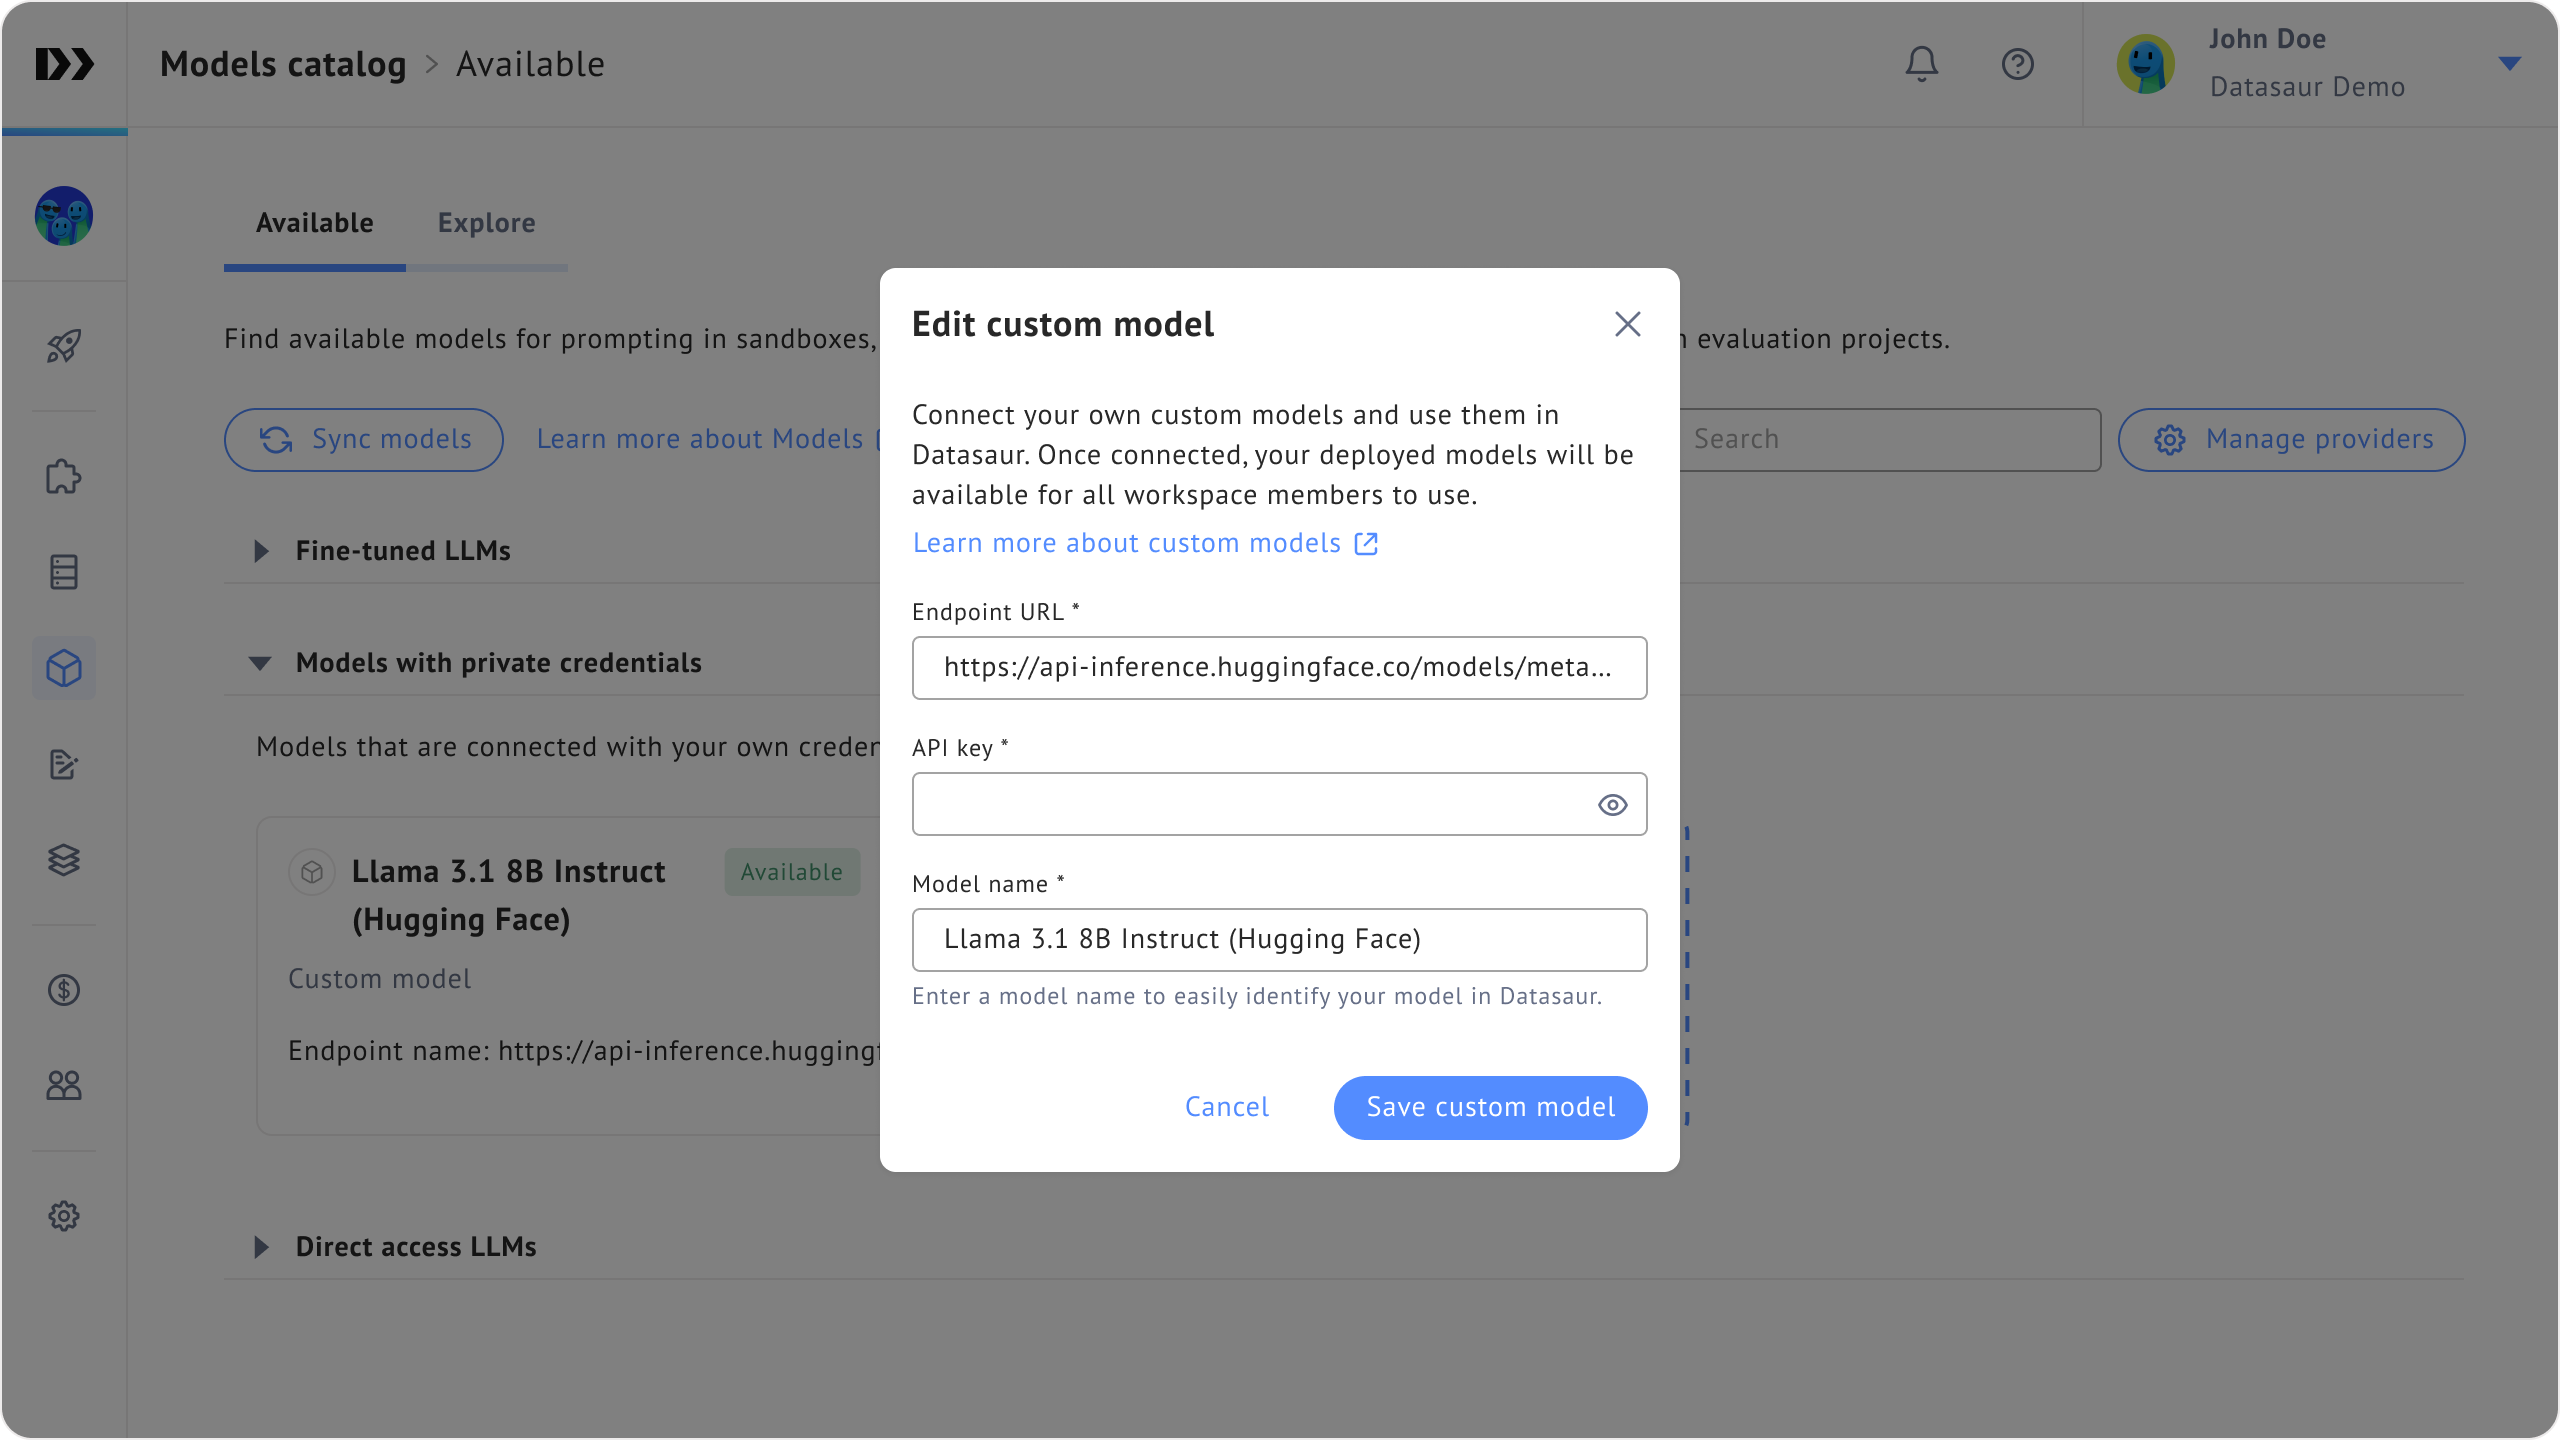Click the rocket icon in sidebar
This screenshot has width=2560, height=1440.
(64, 346)
